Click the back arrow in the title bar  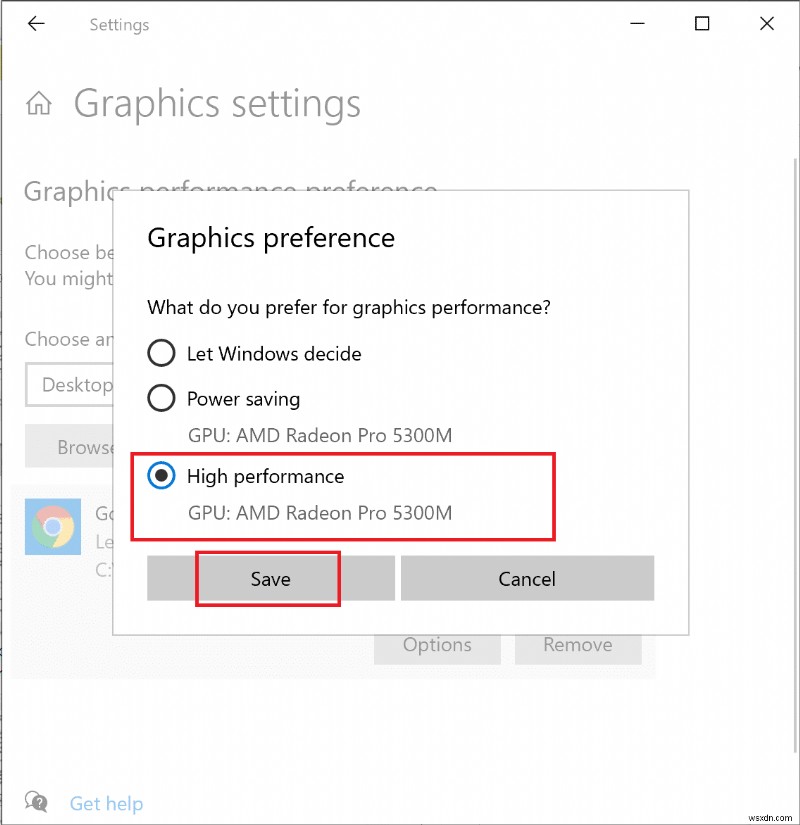point(36,23)
